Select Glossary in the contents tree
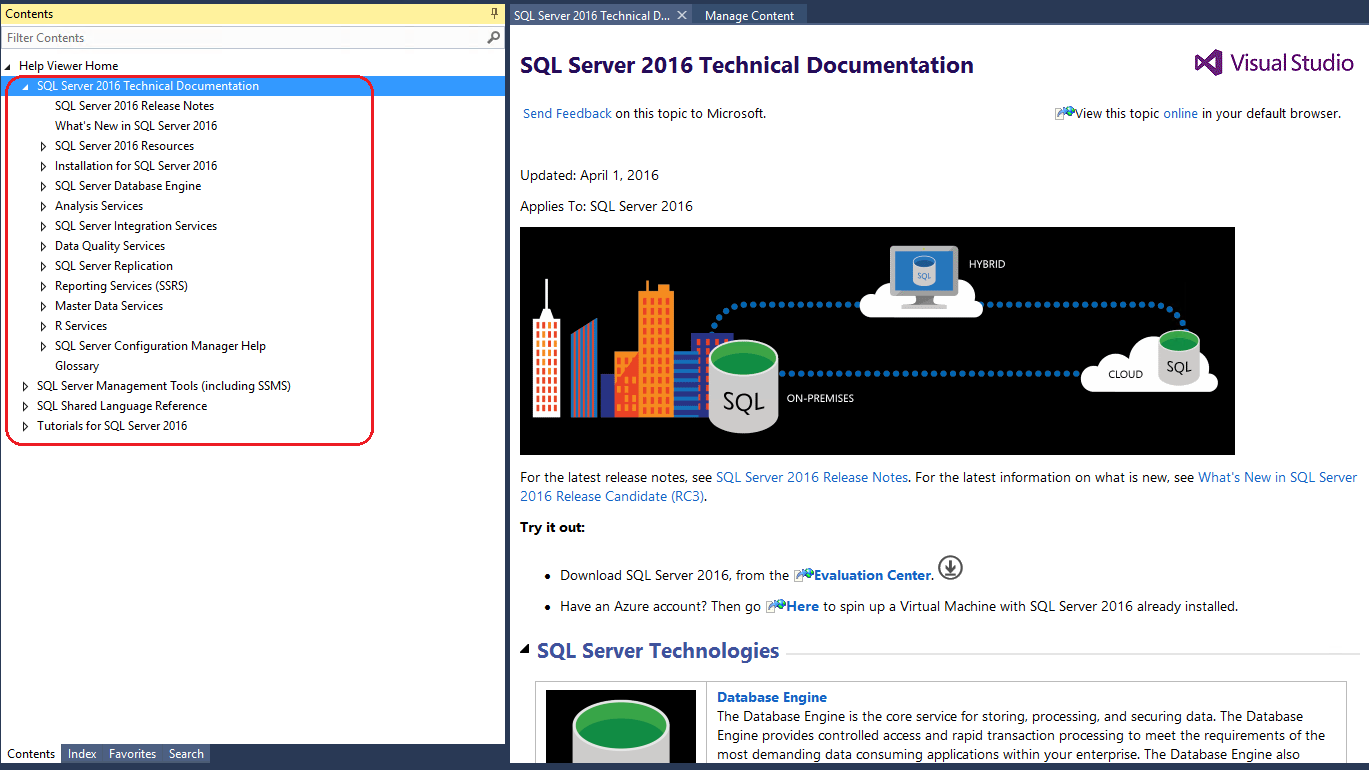The width and height of the screenshot is (1369, 770). pyautogui.click(x=77, y=366)
